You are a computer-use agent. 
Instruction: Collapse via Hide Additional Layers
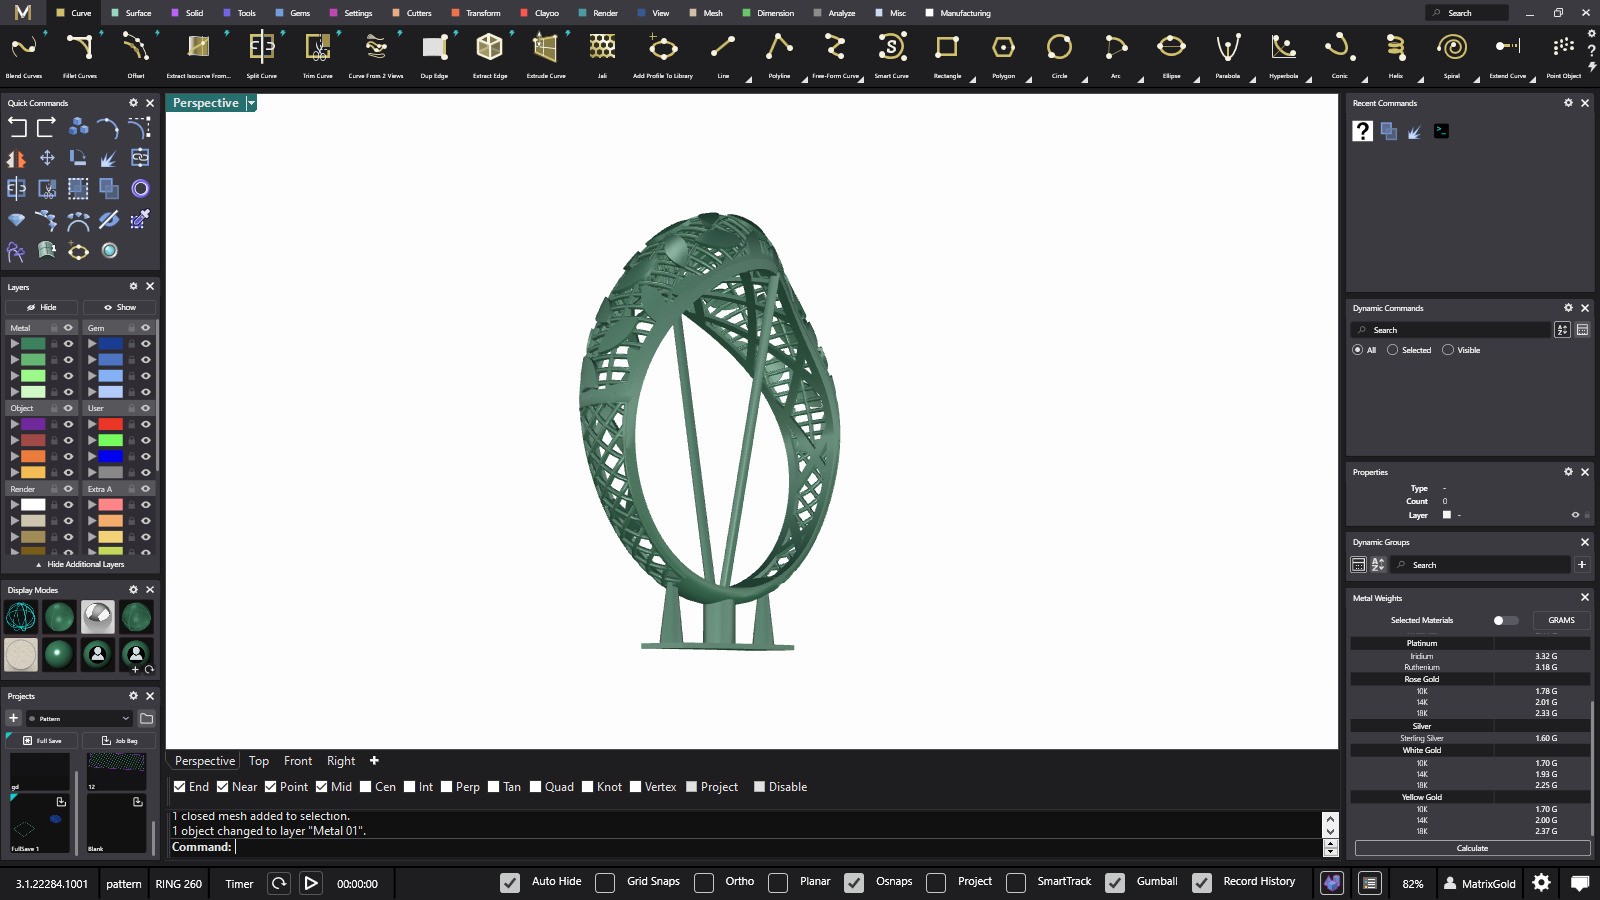coord(80,564)
